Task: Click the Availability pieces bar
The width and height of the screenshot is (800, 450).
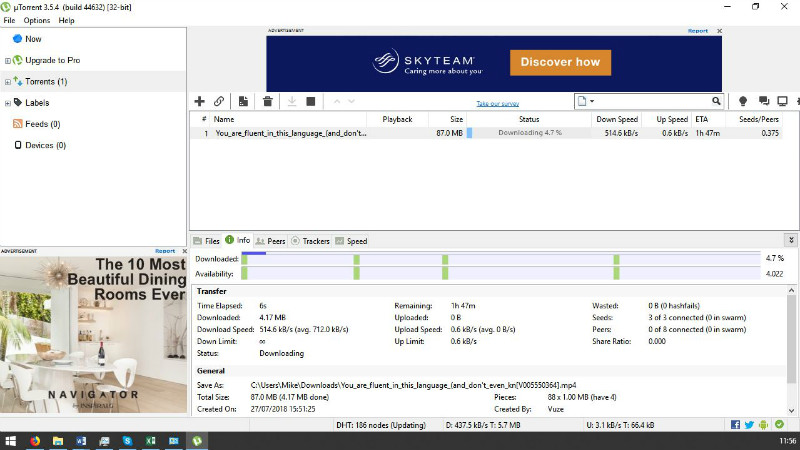Action: 501,274
